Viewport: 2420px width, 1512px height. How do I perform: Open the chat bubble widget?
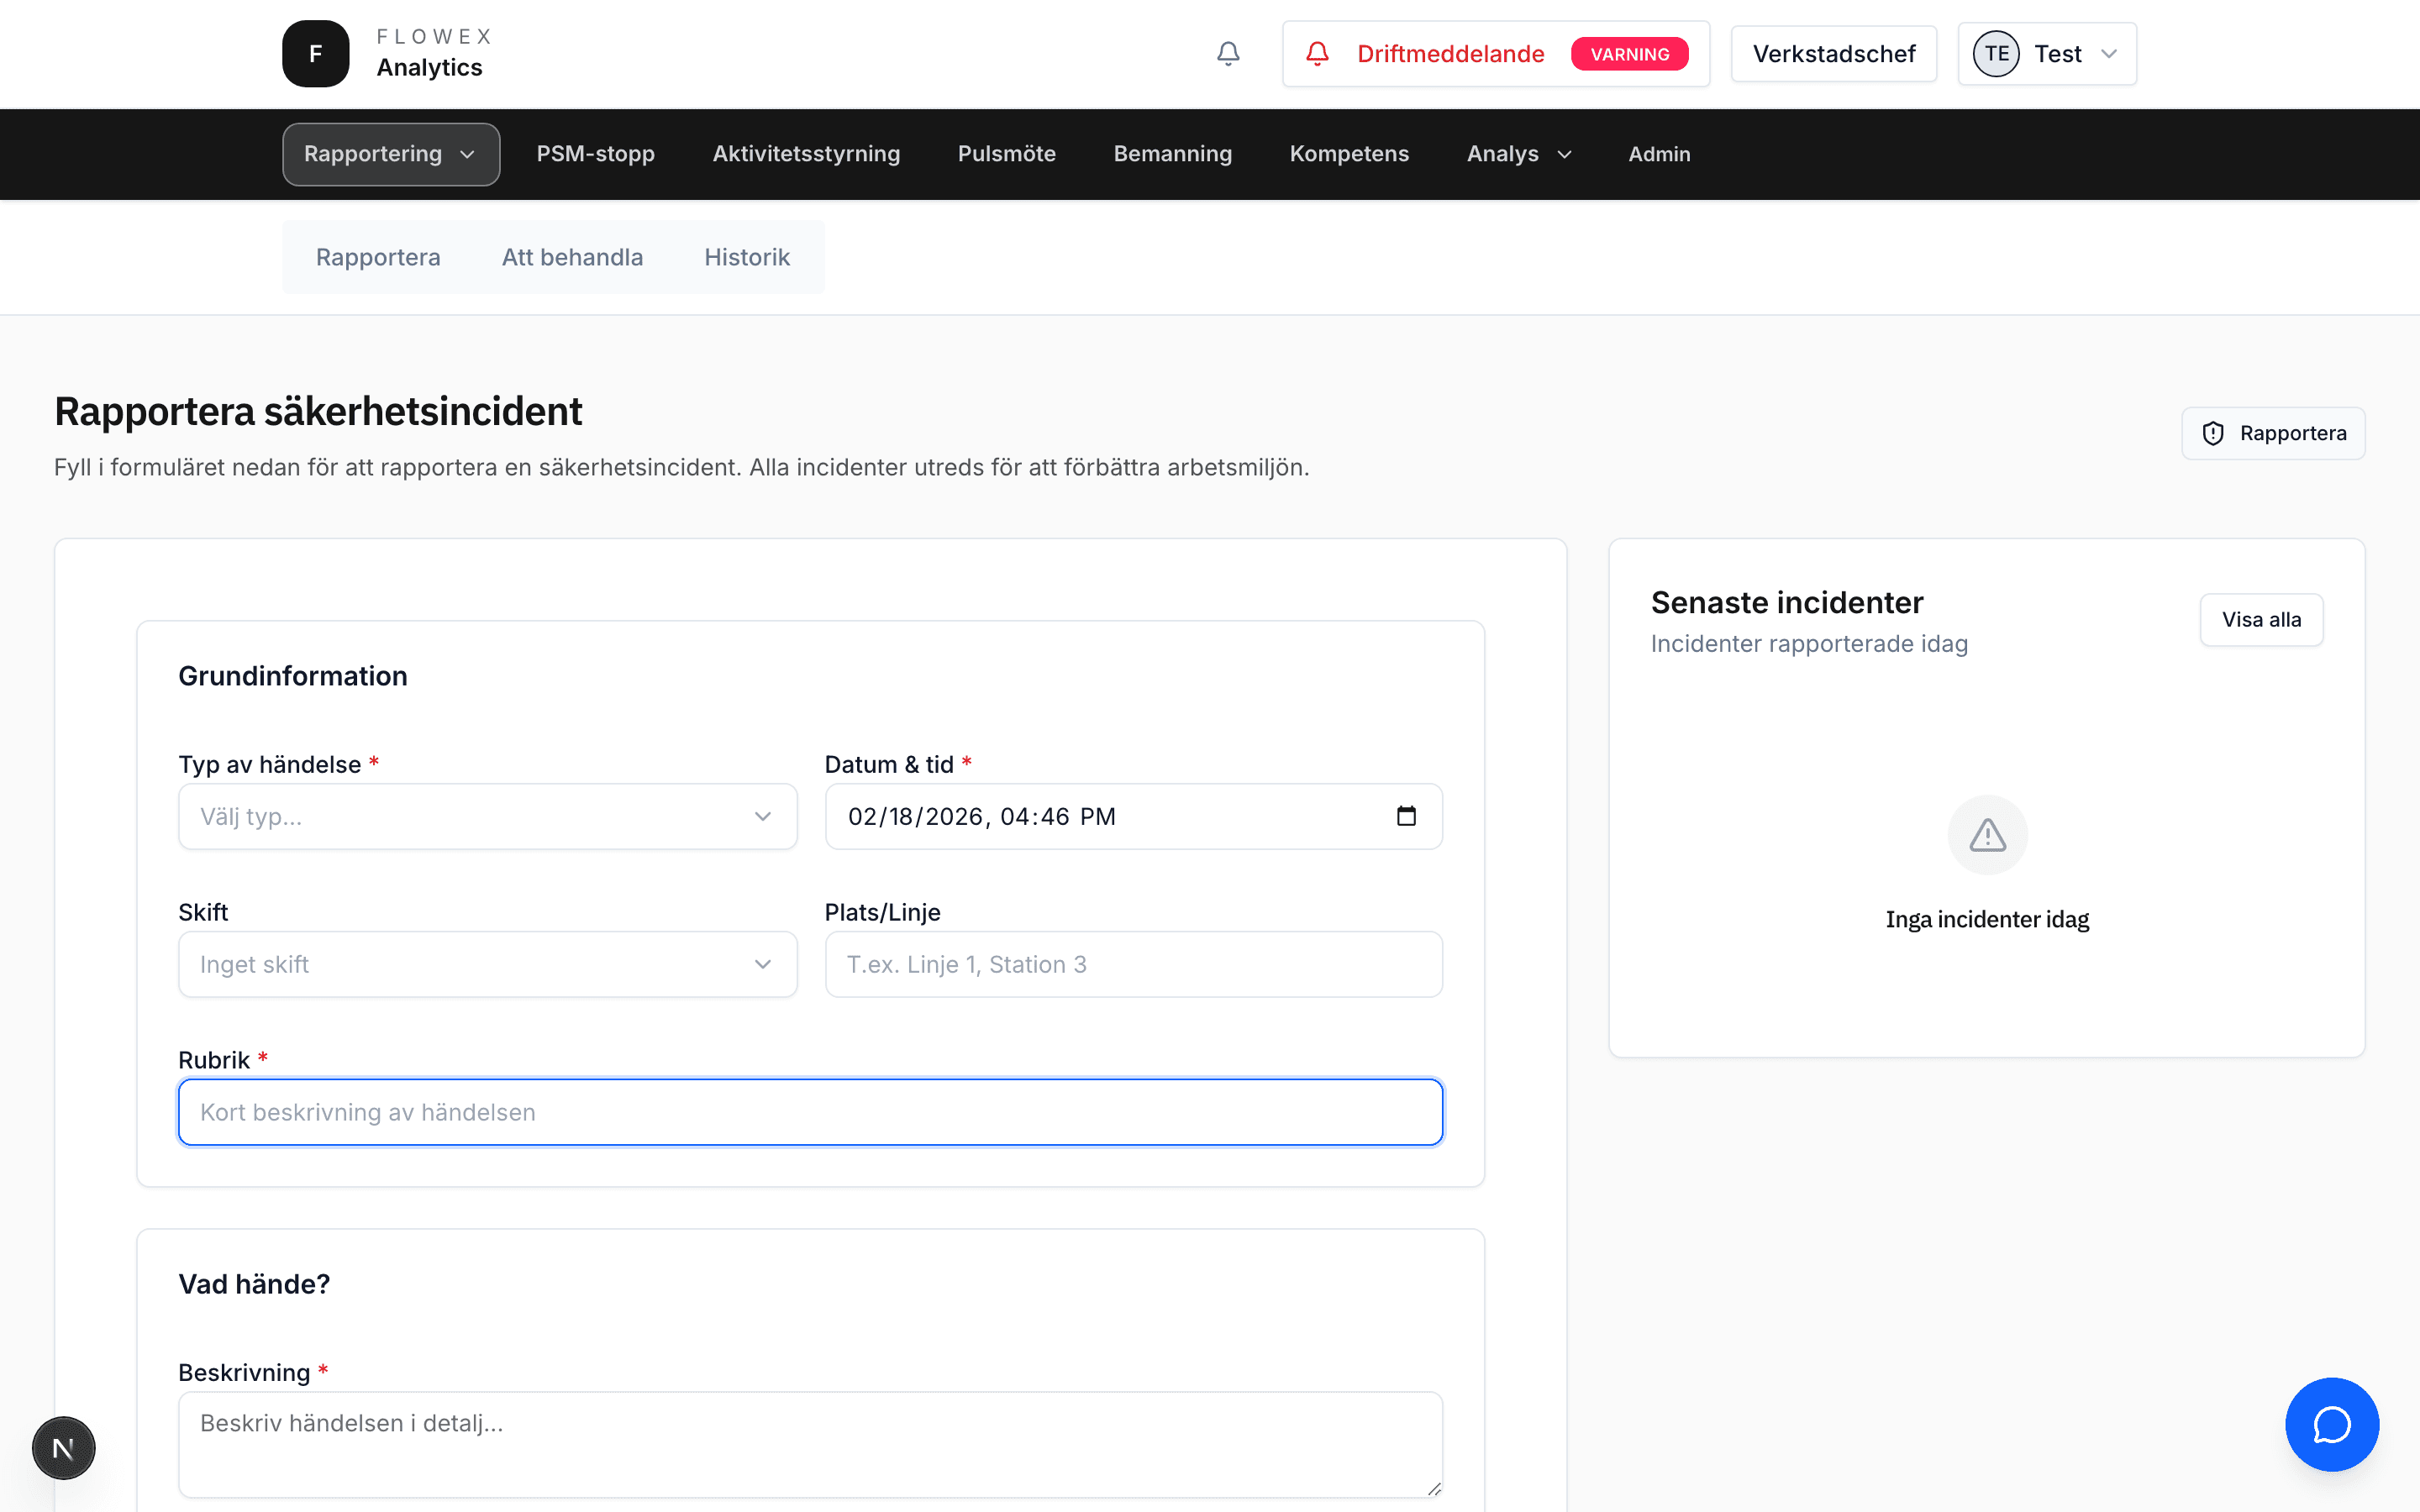point(2331,1424)
